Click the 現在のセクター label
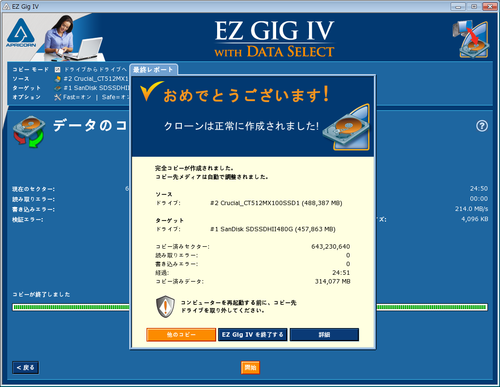Image resolution: width=500 pixels, height=387 pixels. pyautogui.click(x=34, y=189)
